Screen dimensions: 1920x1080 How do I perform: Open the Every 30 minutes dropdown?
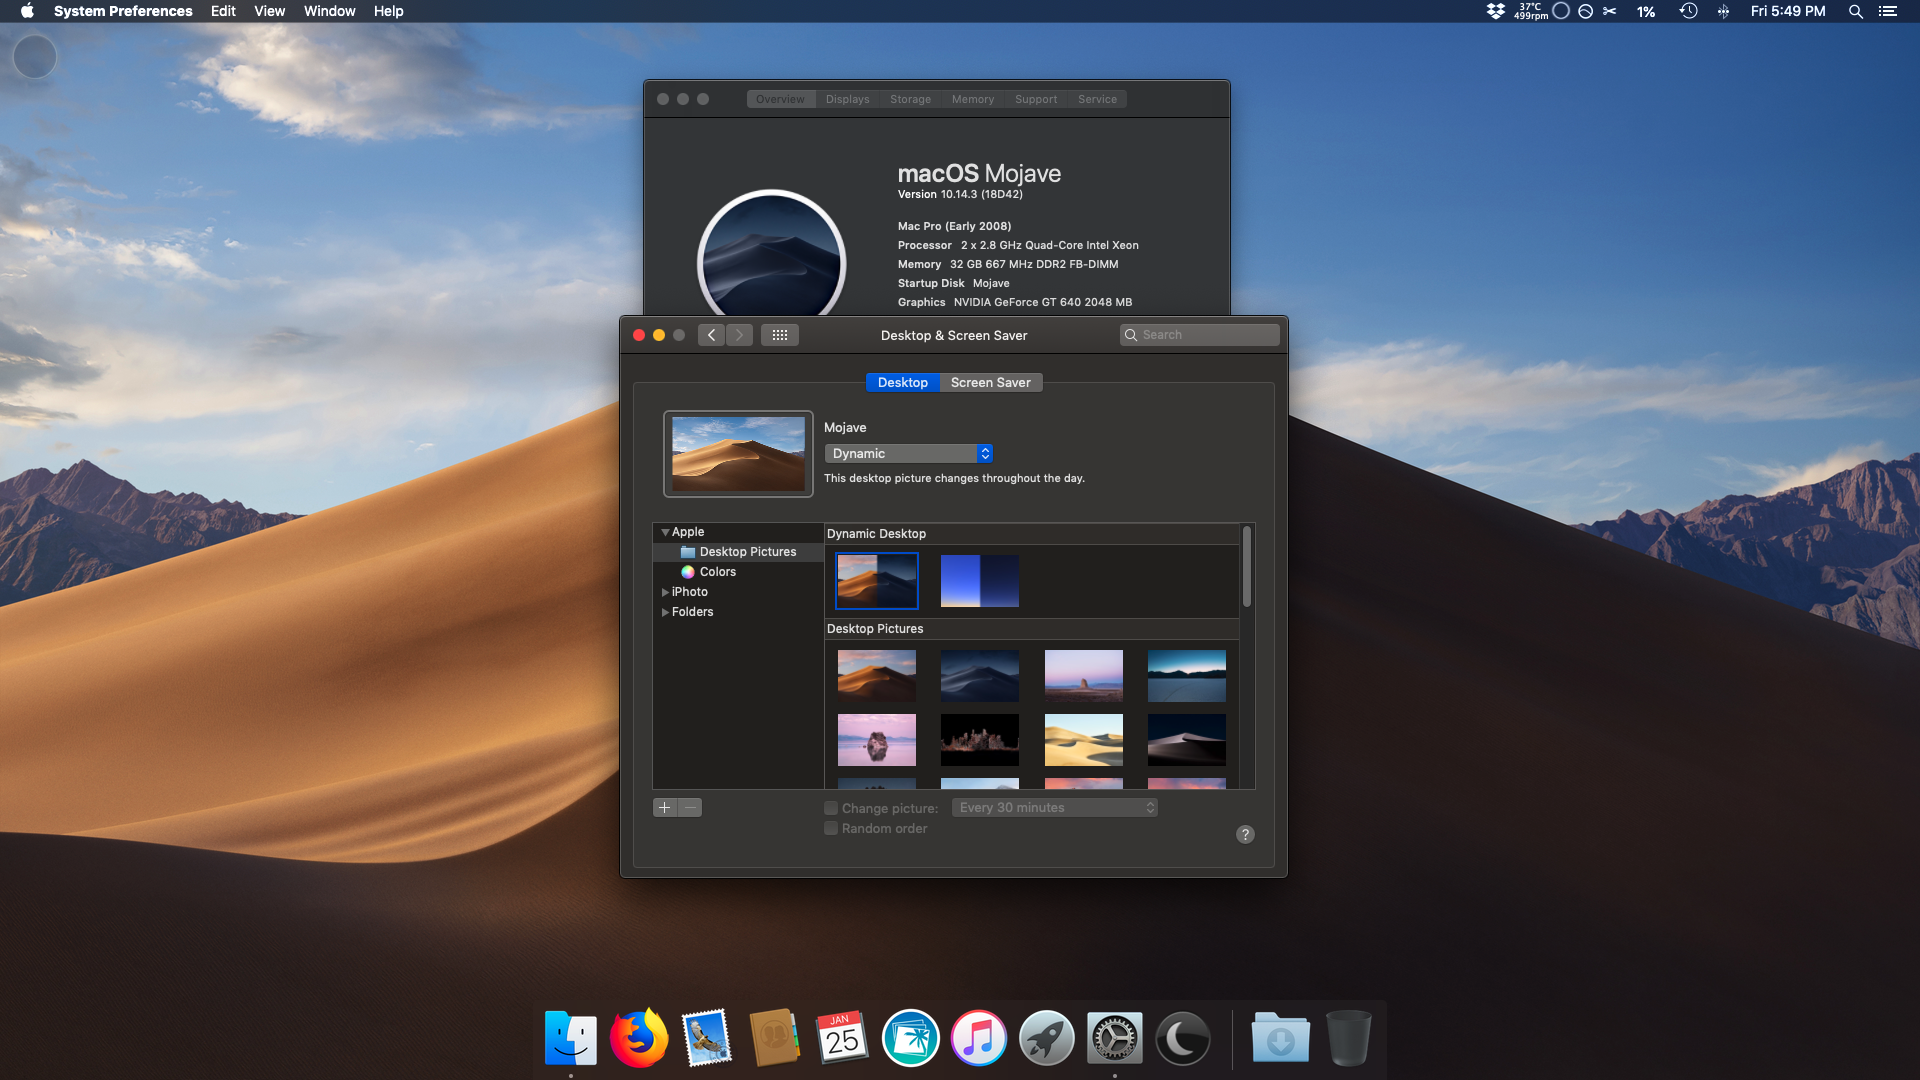click(1054, 808)
